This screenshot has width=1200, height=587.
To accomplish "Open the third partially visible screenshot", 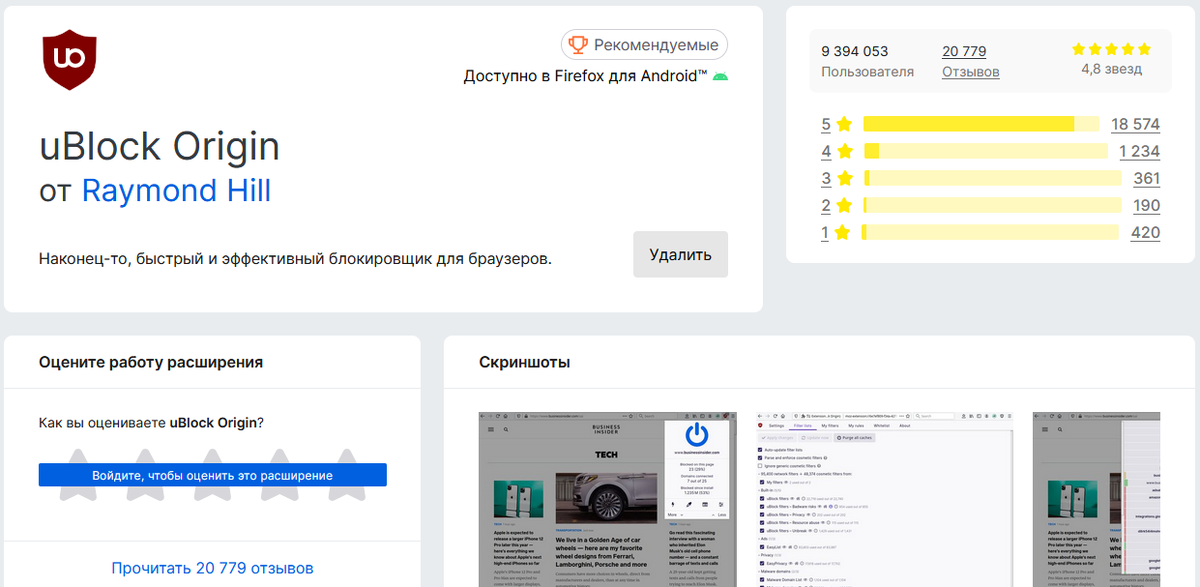I will click(1097, 499).
